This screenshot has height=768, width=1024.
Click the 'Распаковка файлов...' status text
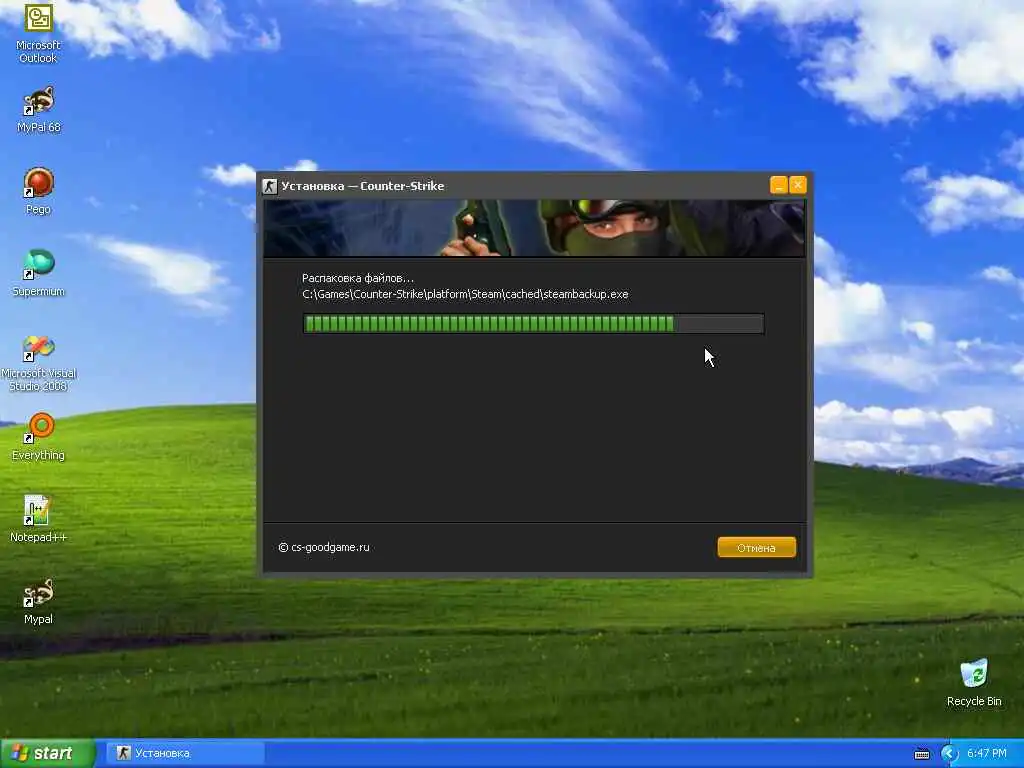tap(358, 278)
